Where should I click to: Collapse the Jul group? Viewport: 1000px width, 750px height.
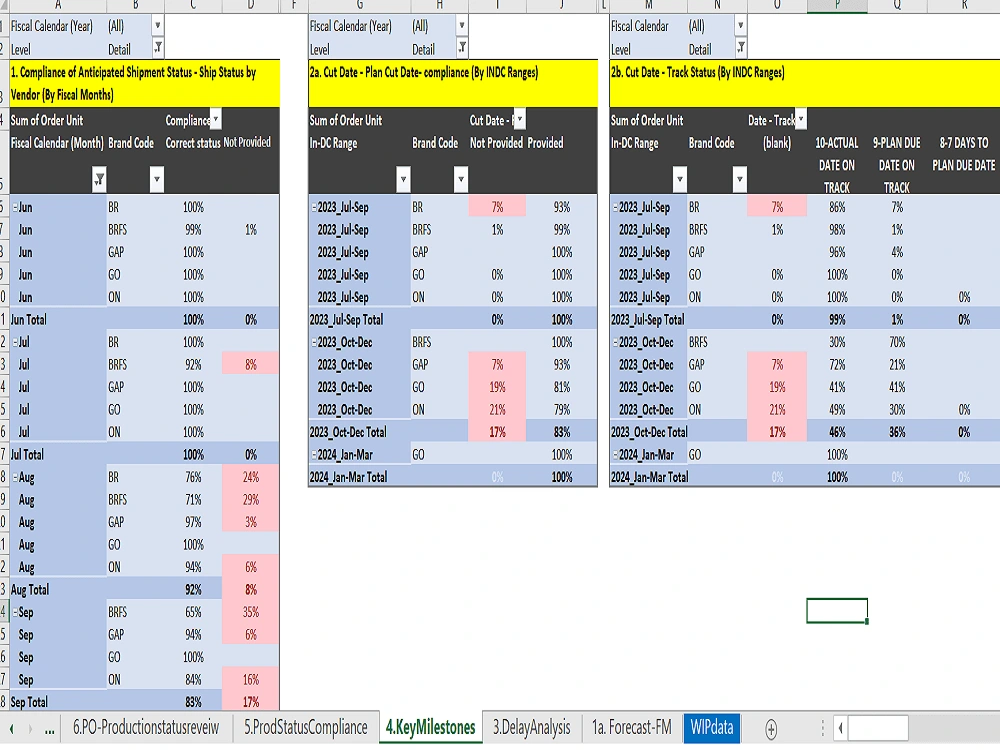[x=15, y=342]
